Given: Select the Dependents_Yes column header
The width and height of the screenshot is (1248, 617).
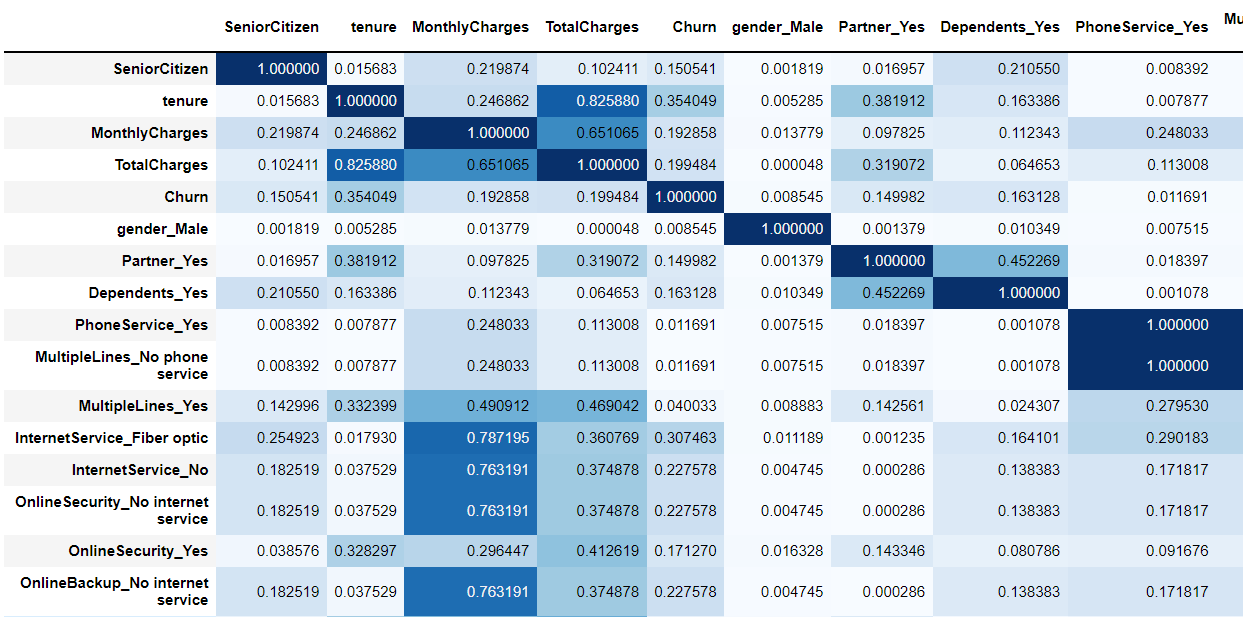Looking at the screenshot, I should click(x=1000, y=27).
